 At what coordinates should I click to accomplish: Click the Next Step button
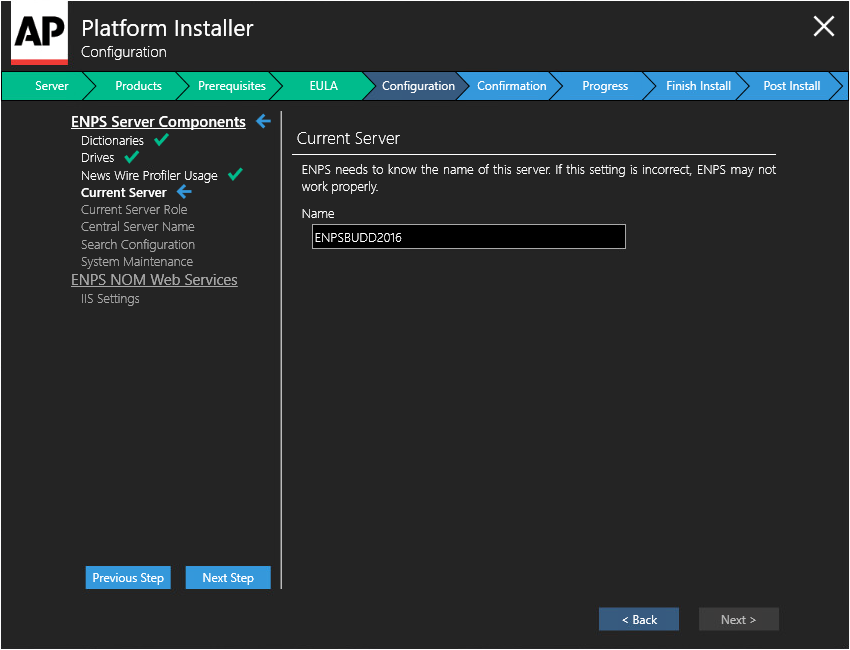tap(228, 577)
